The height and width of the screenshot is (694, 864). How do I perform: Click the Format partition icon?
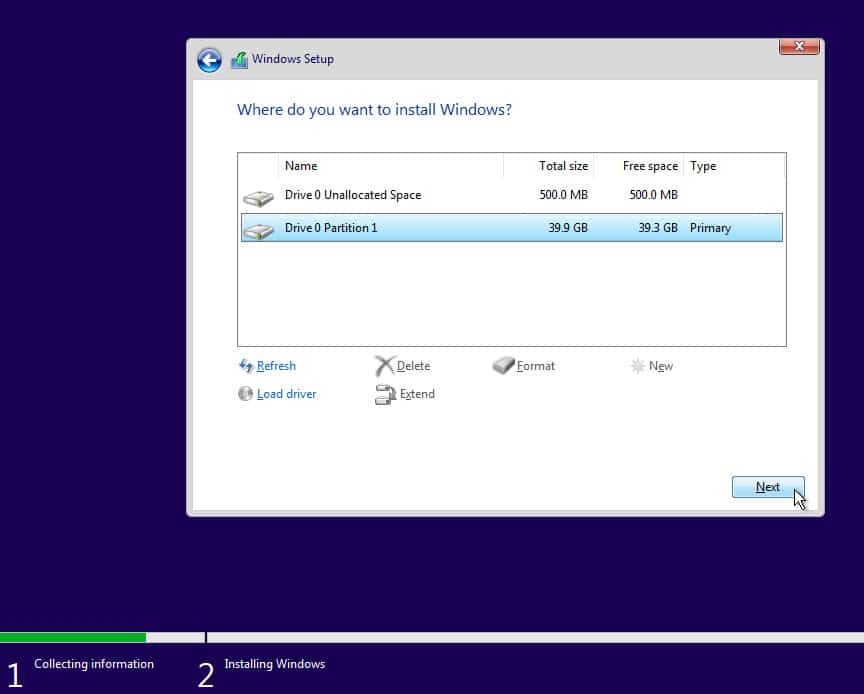(x=505, y=366)
